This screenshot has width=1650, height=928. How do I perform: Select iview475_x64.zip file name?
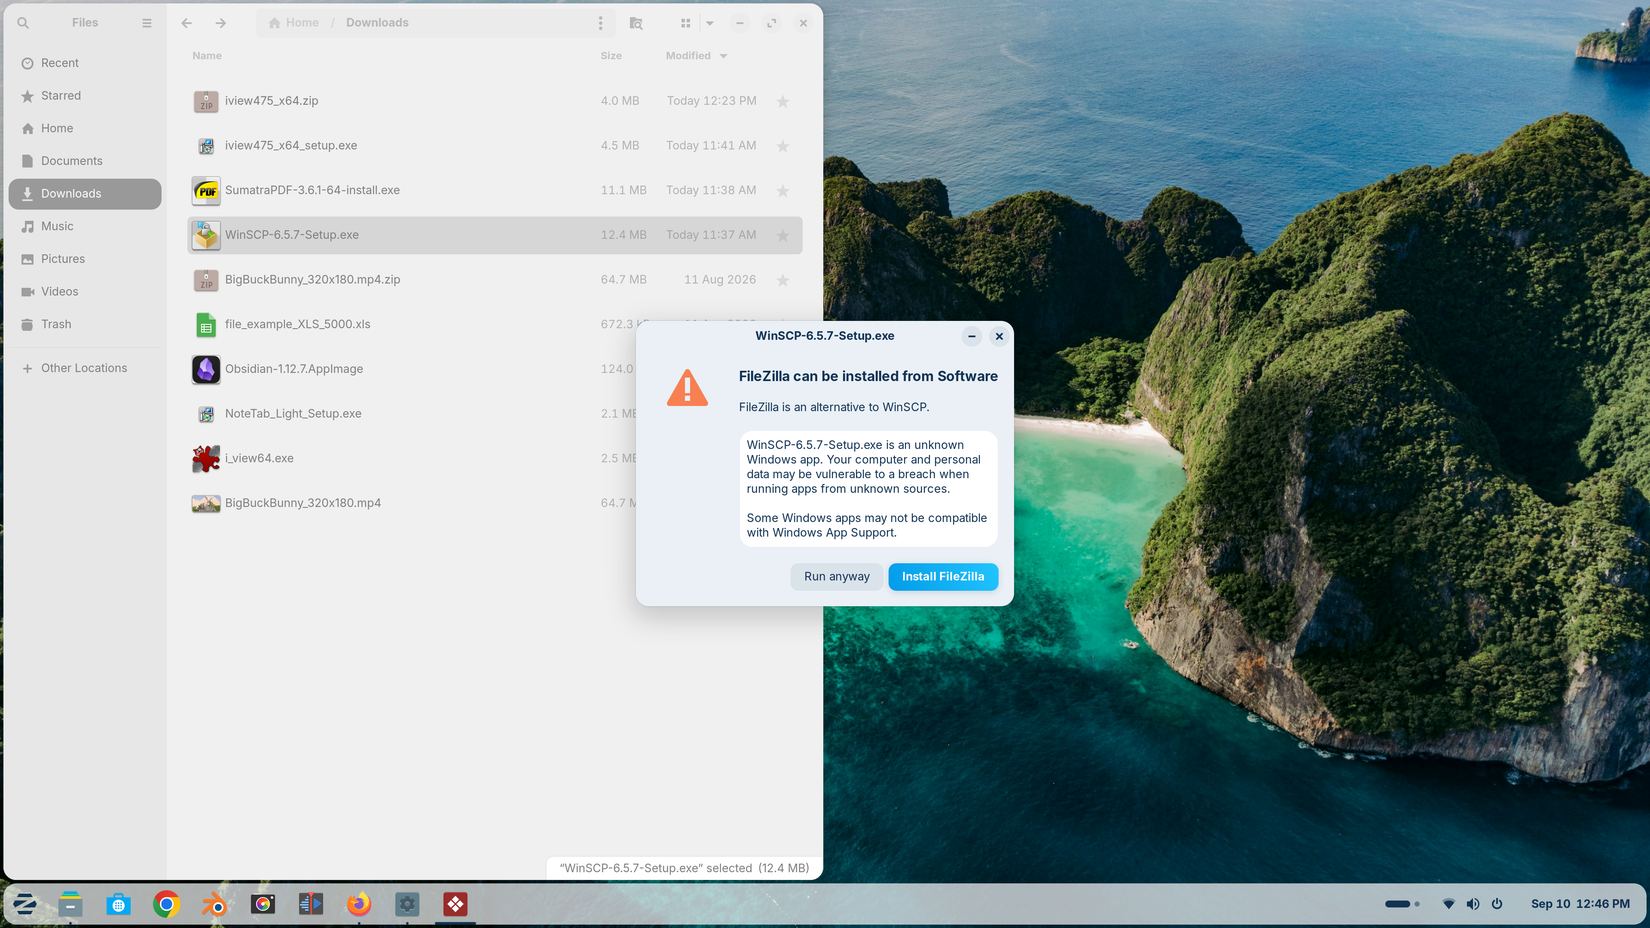[271, 101]
